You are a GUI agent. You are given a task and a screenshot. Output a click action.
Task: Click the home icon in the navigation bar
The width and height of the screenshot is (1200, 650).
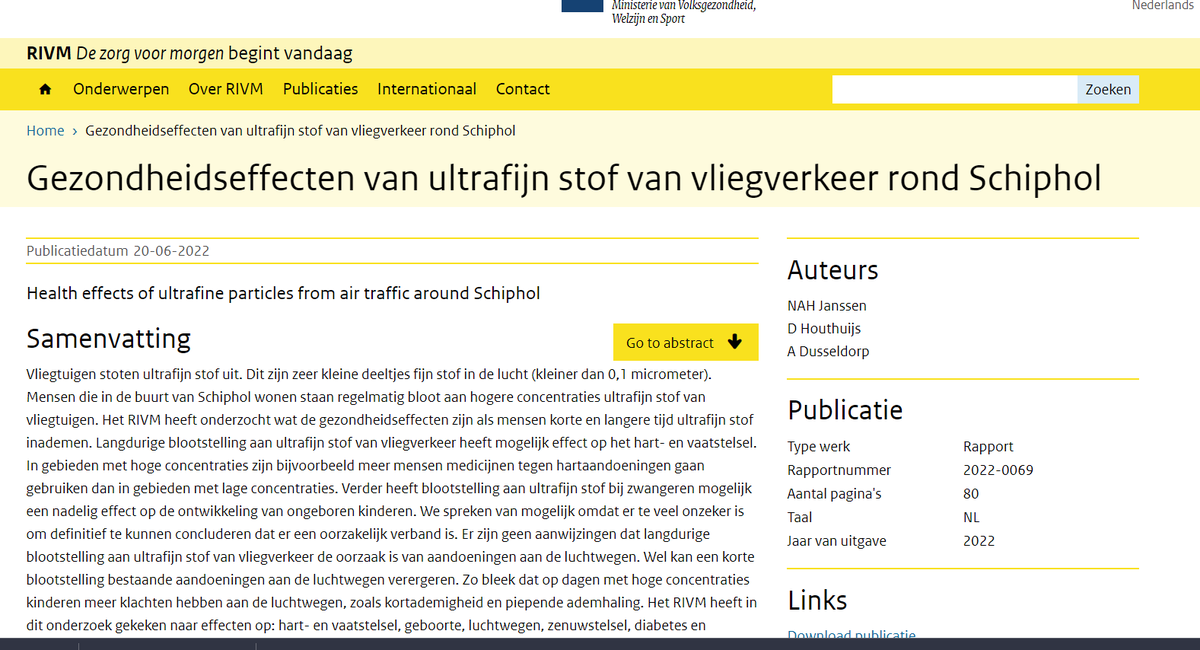click(45, 89)
